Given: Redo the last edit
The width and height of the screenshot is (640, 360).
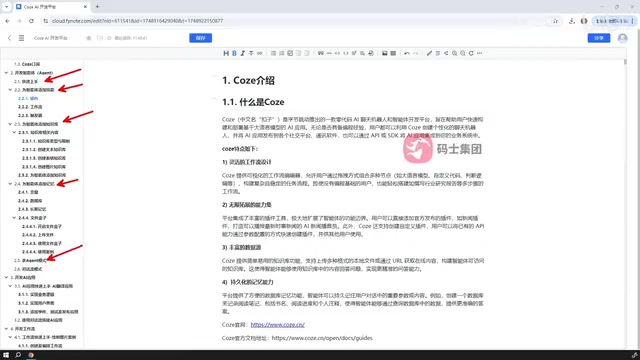Looking at the screenshot, I should pyautogui.click(x=416, y=53).
